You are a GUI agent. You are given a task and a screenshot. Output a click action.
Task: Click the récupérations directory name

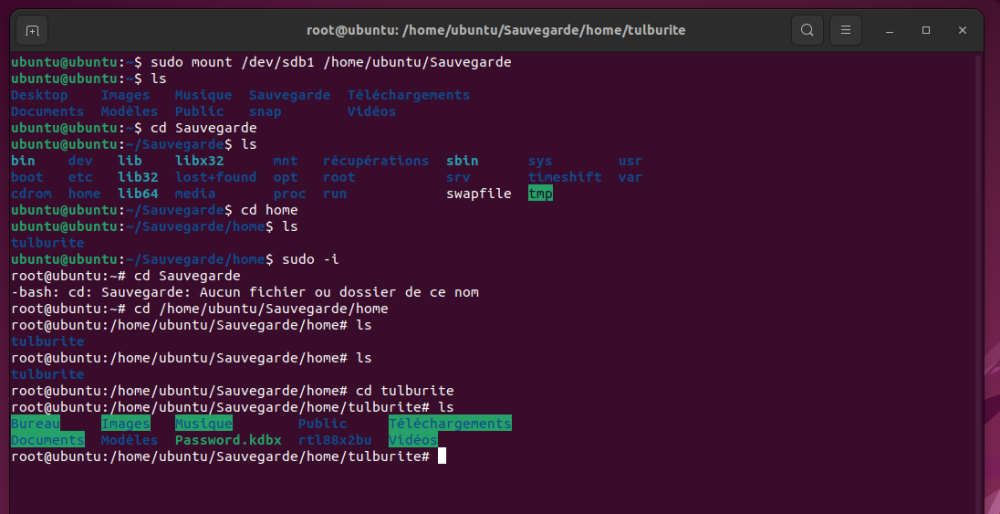[x=376, y=161]
